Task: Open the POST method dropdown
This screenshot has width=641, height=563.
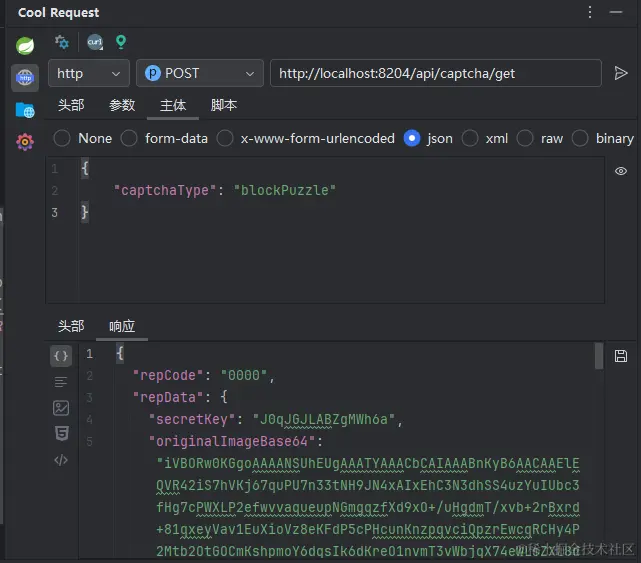Action: click(x=200, y=73)
